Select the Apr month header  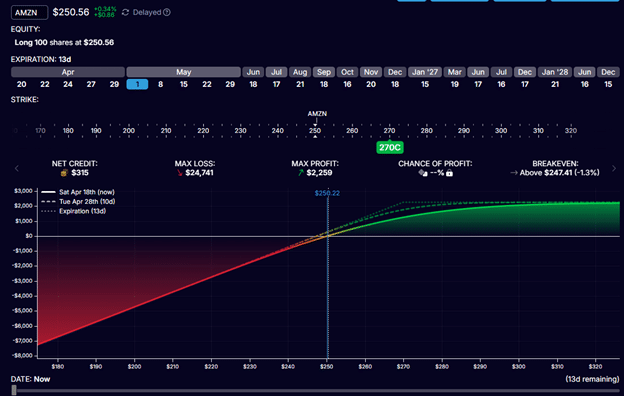(68, 72)
